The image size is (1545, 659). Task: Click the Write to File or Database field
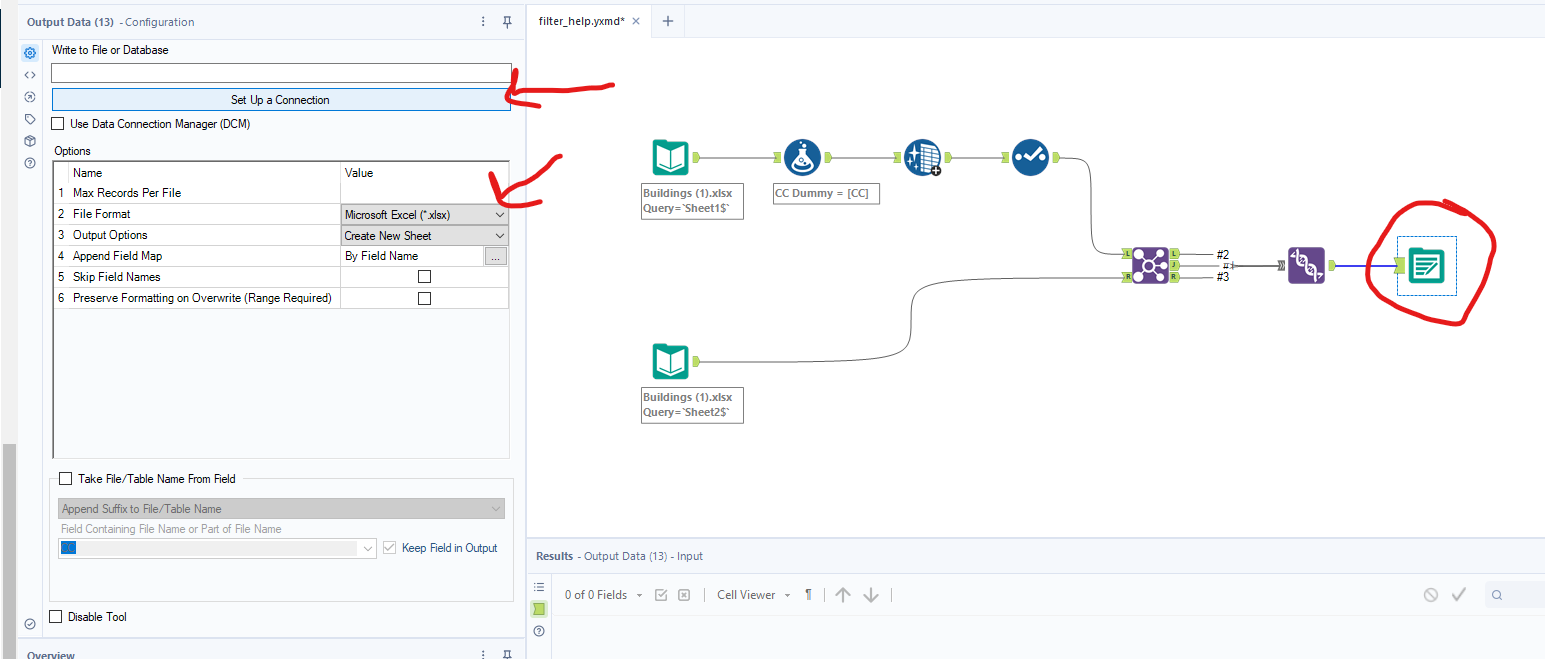[x=281, y=72]
